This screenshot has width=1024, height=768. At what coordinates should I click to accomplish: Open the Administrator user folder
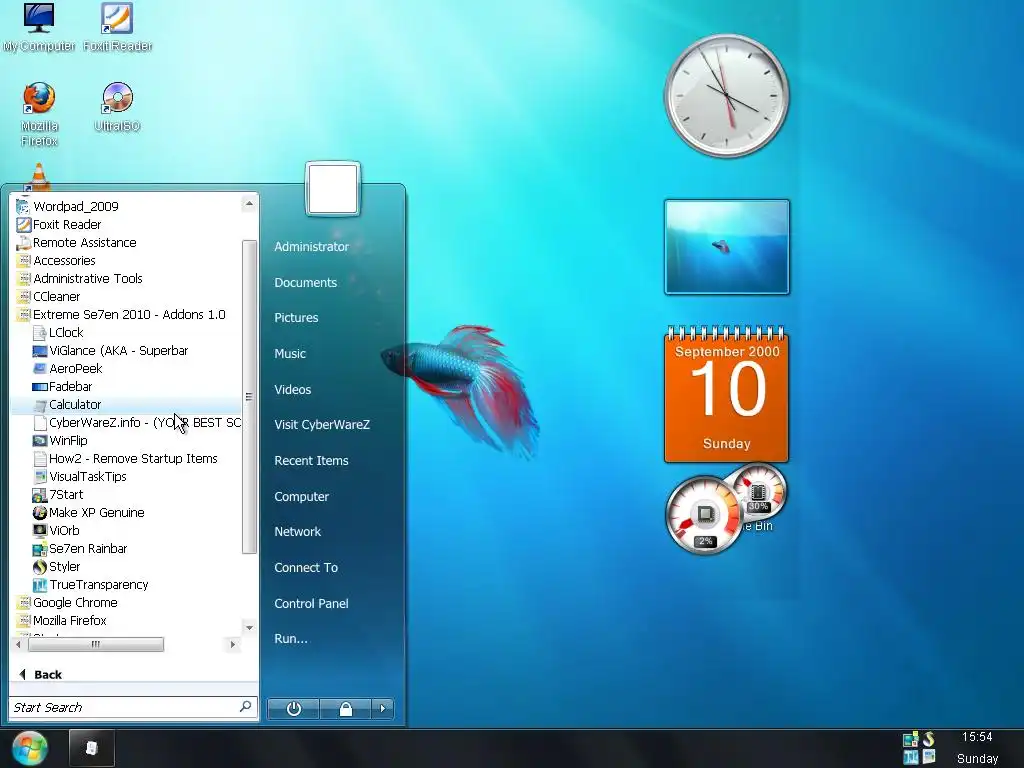point(312,247)
